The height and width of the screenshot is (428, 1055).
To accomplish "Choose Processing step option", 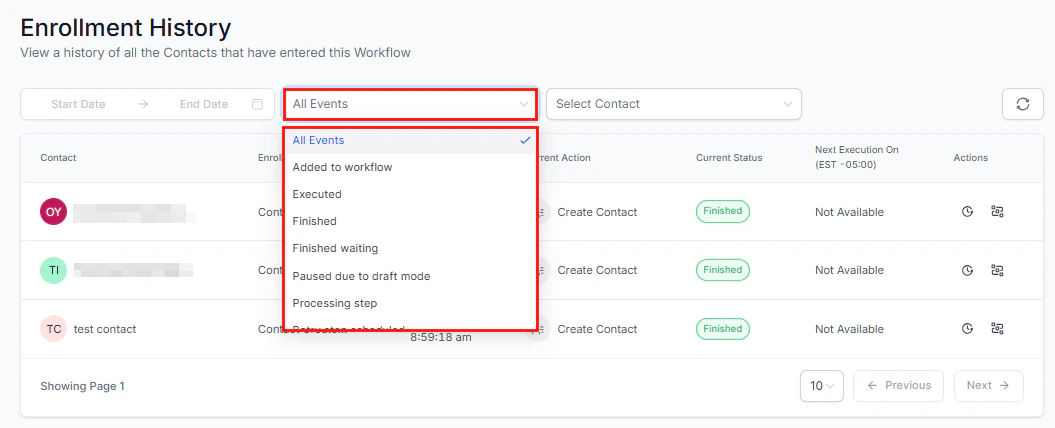I will click(410, 303).
